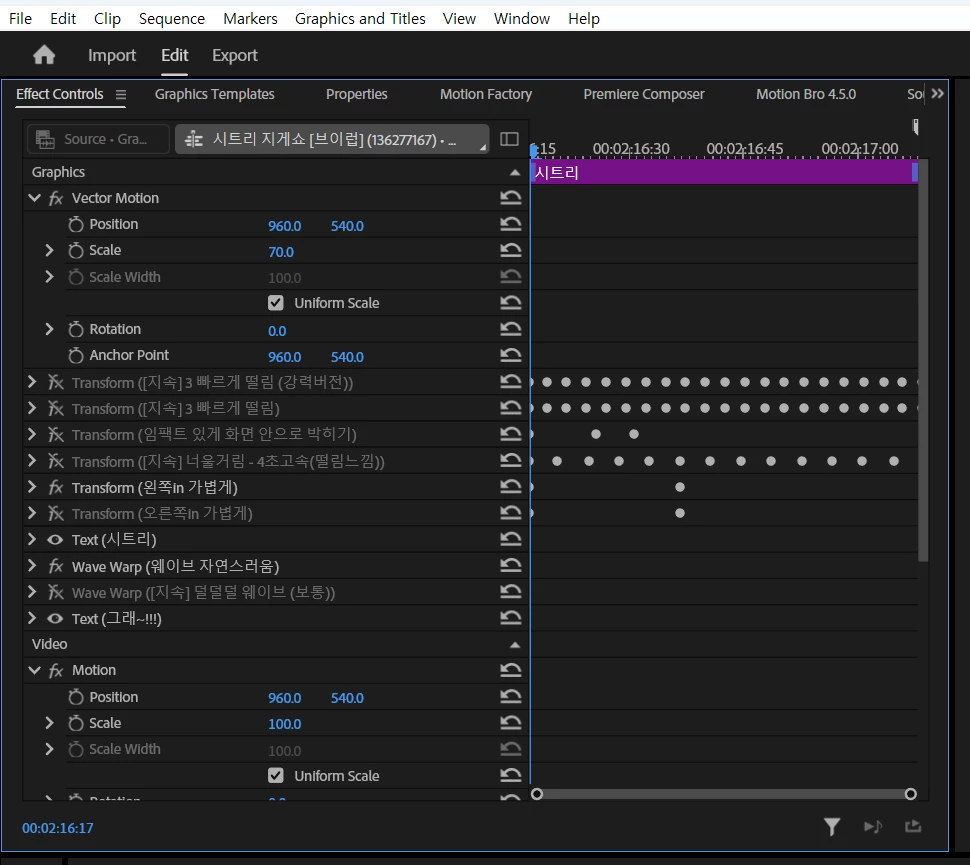Screen dimensions: 970x865
Task: Toggle animation stopwatch for Vector Motion Rotation
Action: click(x=75, y=329)
